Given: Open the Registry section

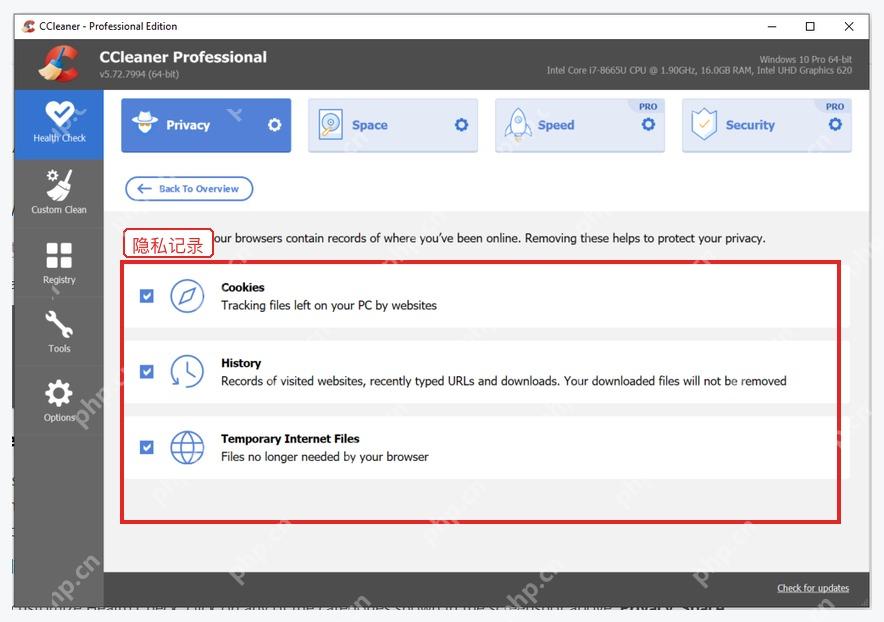Looking at the screenshot, I should coord(59,263).
